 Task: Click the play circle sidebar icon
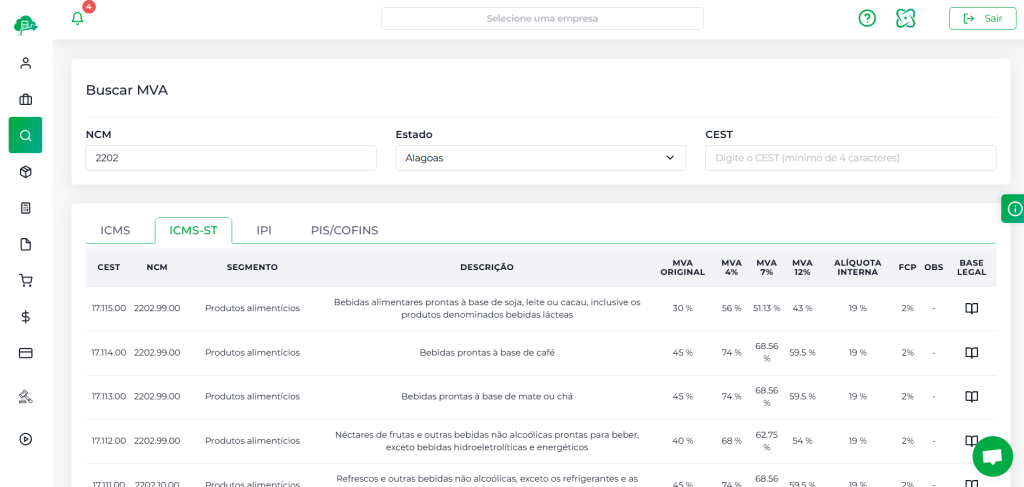(x=26, y=439)
